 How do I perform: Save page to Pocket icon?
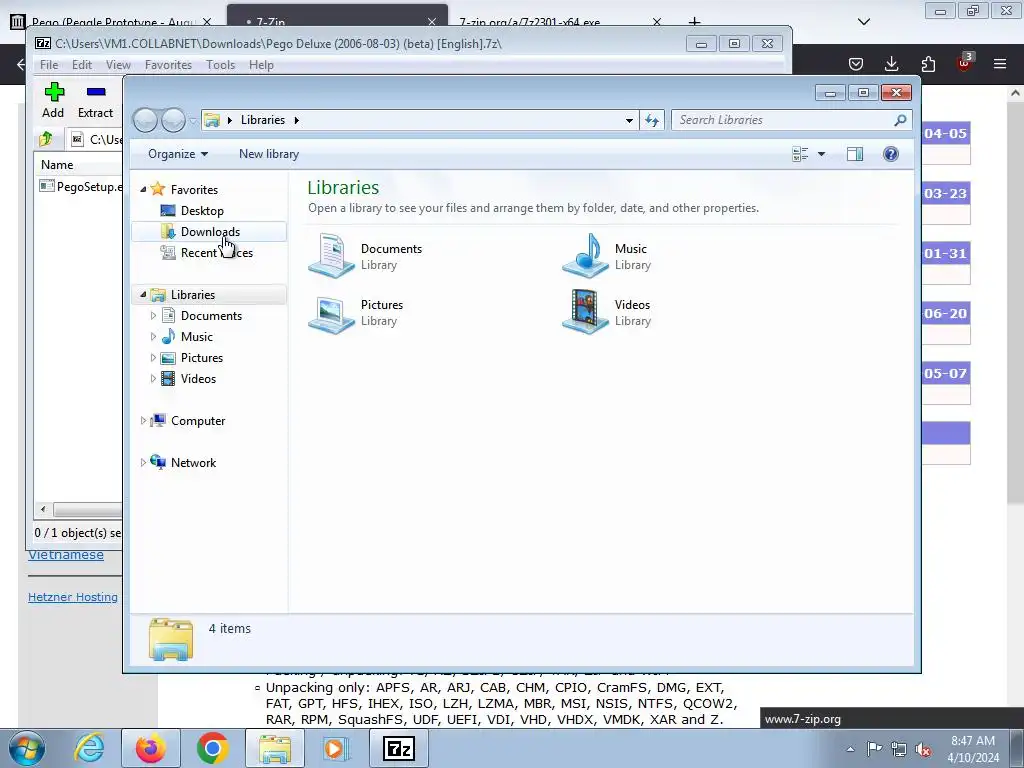(856, 64)
